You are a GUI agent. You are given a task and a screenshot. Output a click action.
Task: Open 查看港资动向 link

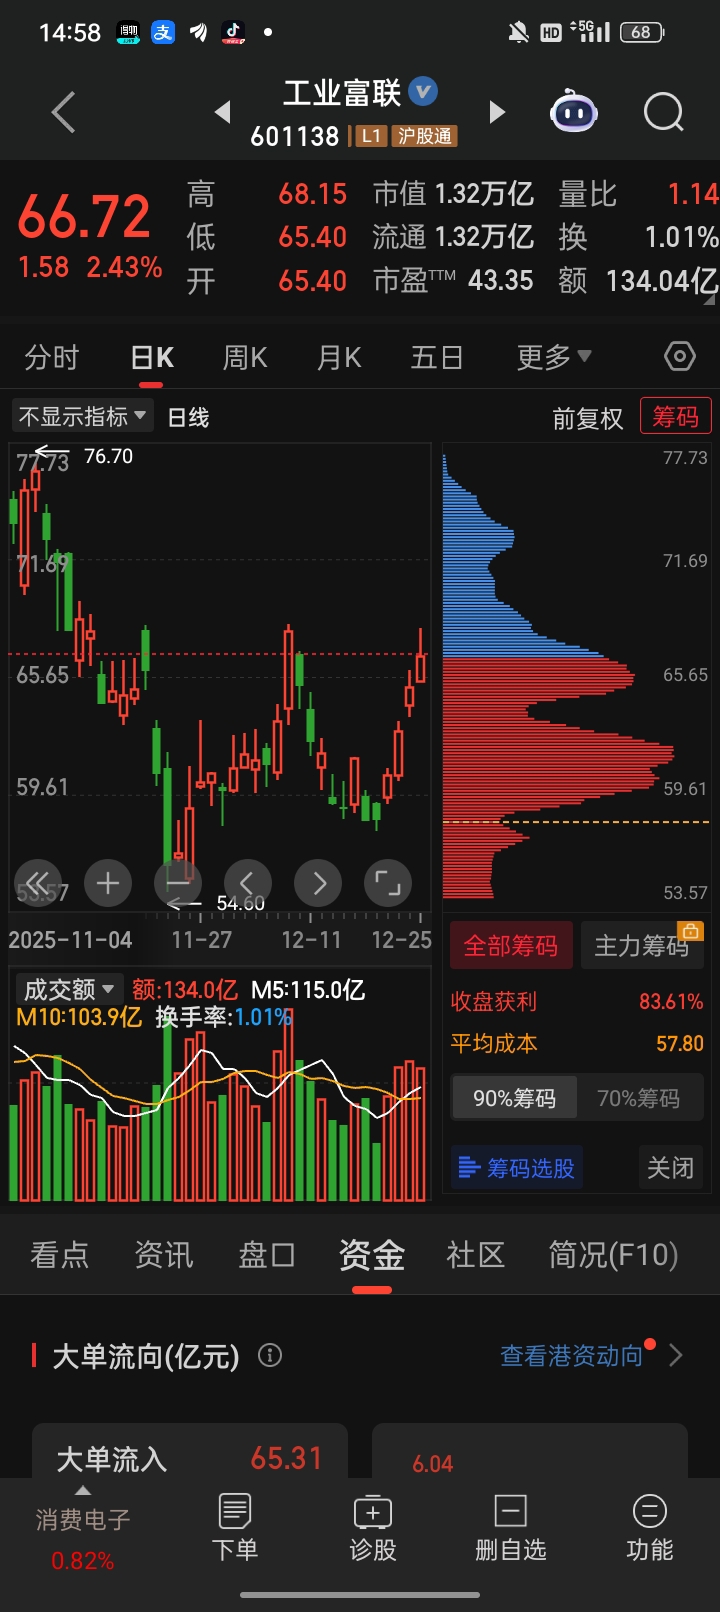(x=572, y=1355)
